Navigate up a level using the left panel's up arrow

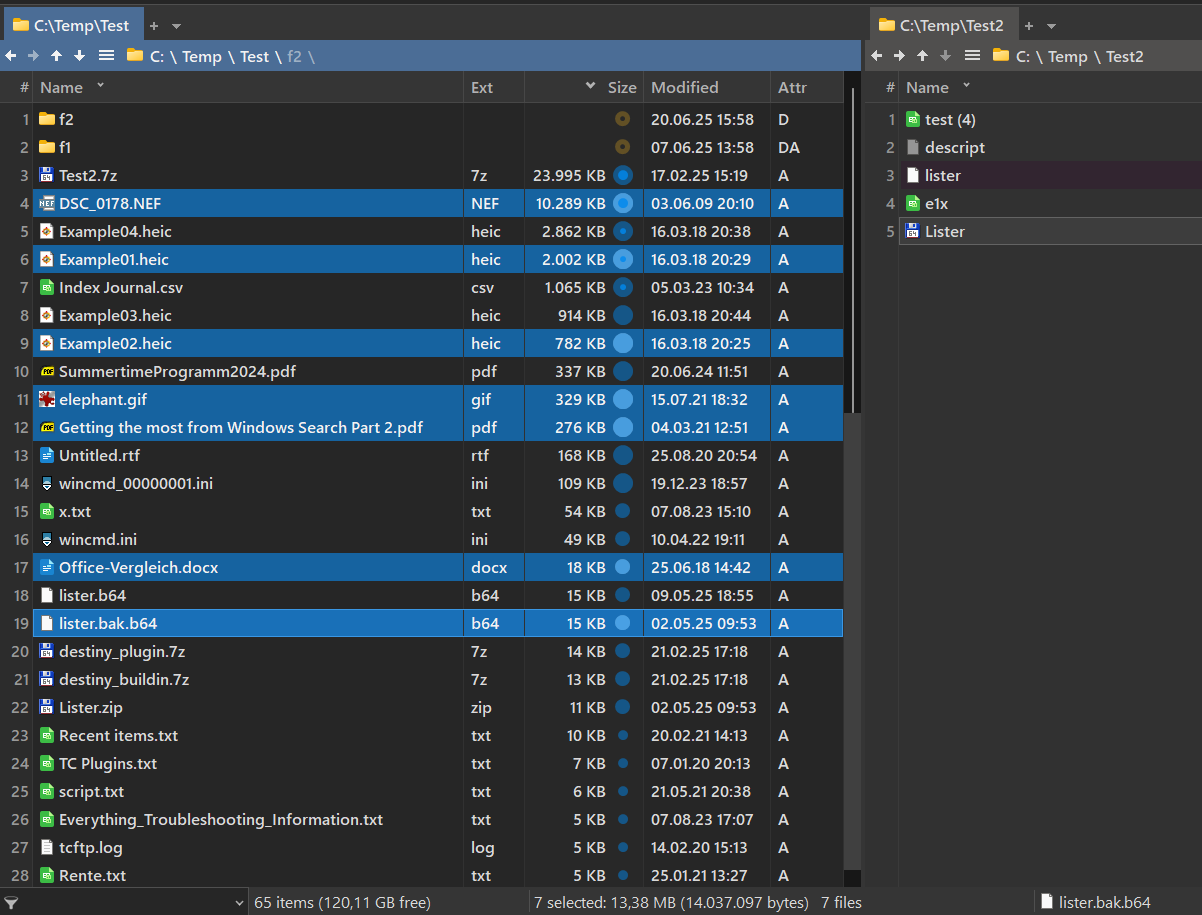[x=56, y=56]
